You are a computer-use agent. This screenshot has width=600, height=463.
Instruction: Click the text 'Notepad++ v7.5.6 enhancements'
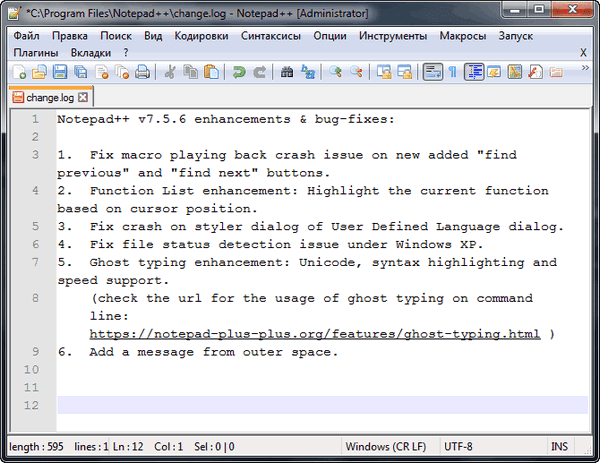pos(174,119)
